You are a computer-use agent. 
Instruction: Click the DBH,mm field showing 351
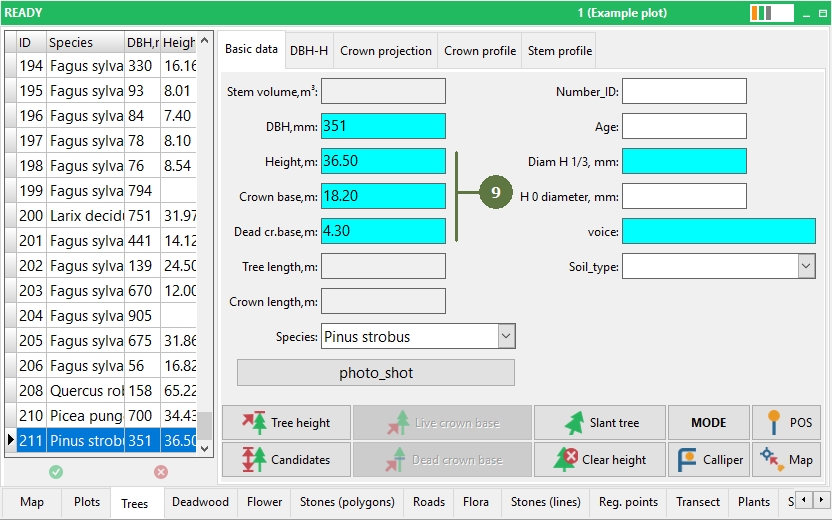pyautogui.click(x=383, y=126)
